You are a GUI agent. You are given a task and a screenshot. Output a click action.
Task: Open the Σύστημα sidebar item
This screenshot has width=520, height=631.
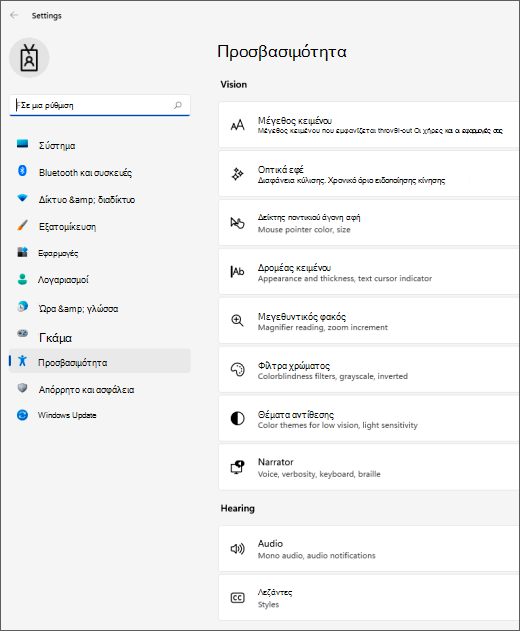pos(100,146)
